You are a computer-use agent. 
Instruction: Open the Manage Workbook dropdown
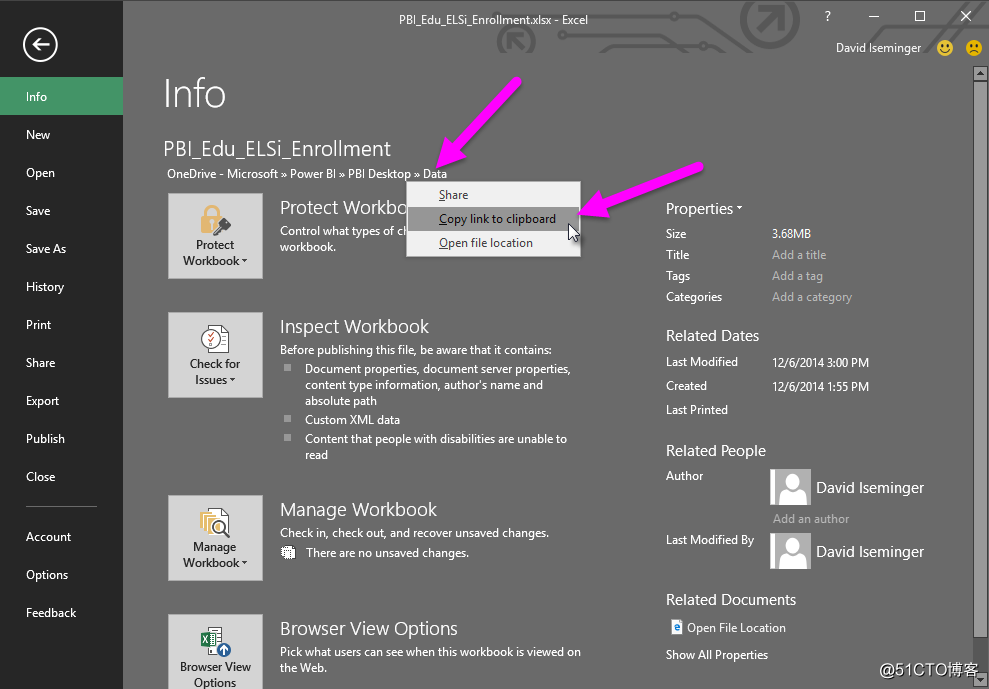tap(215, 538)
